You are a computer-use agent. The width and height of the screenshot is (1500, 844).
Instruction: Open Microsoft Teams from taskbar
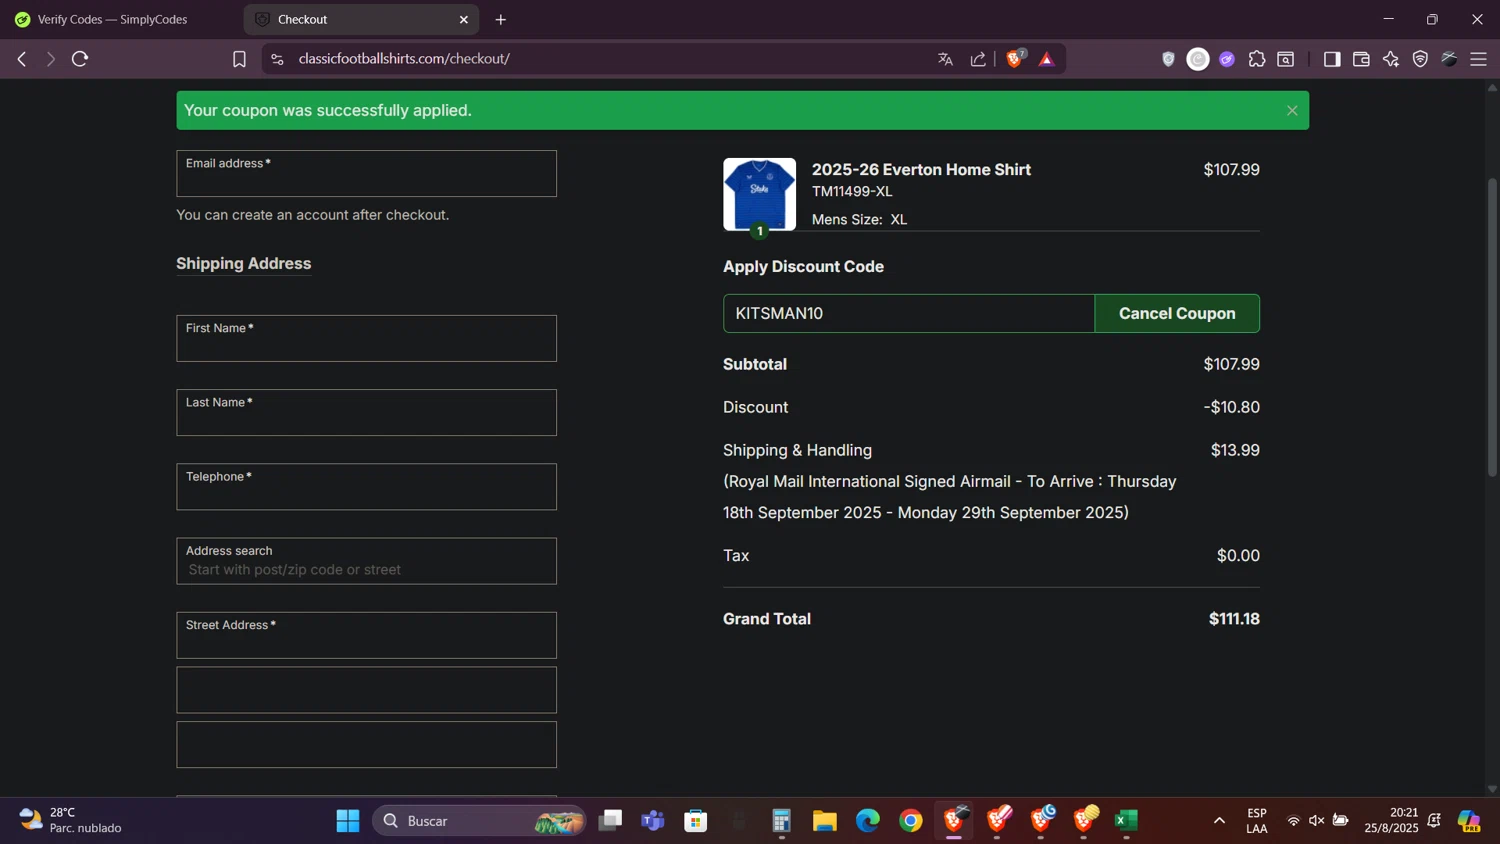pos(653,821)
